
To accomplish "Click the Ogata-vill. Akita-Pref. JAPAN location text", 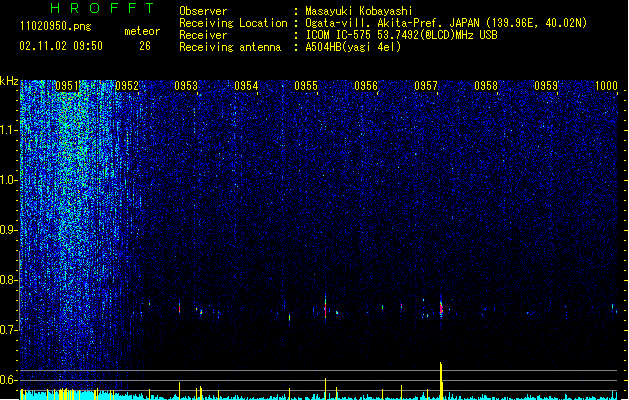I will pyautogui.click(x=446, y=23).
